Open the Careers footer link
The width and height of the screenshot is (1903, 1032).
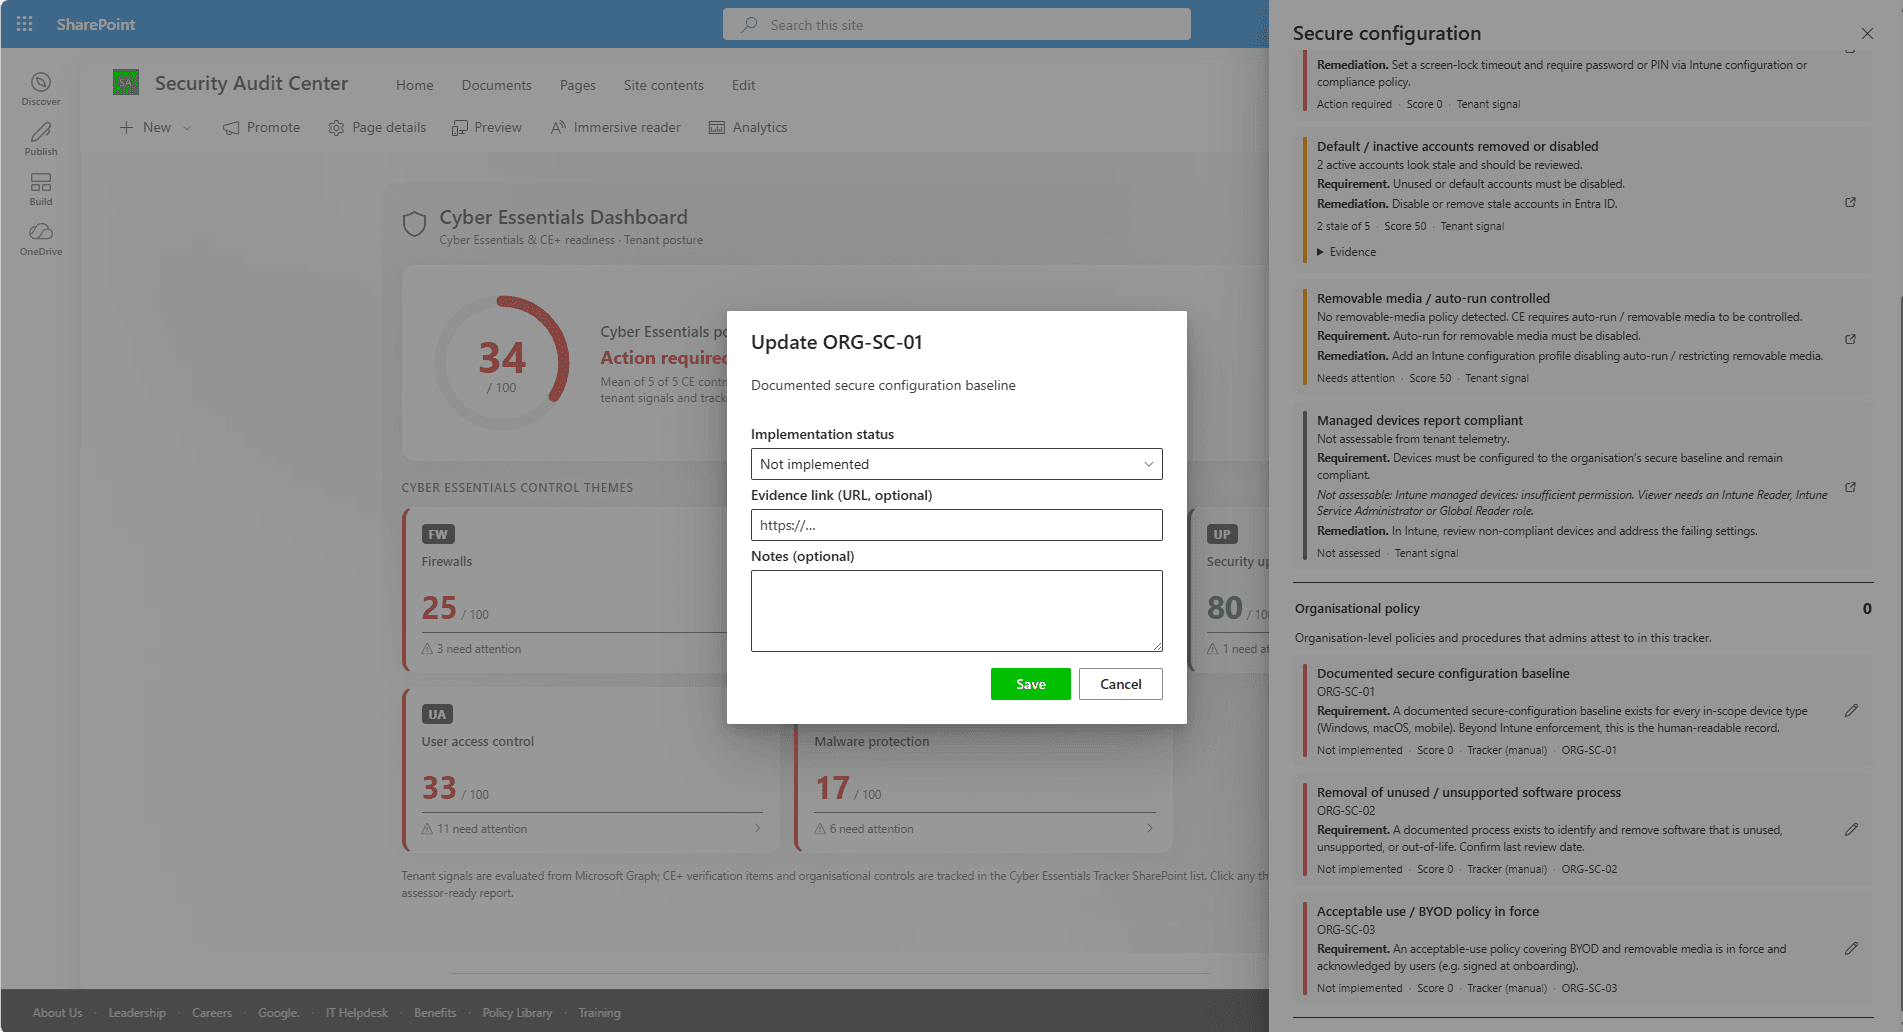pyautogui.click(x=212, y=1013)
